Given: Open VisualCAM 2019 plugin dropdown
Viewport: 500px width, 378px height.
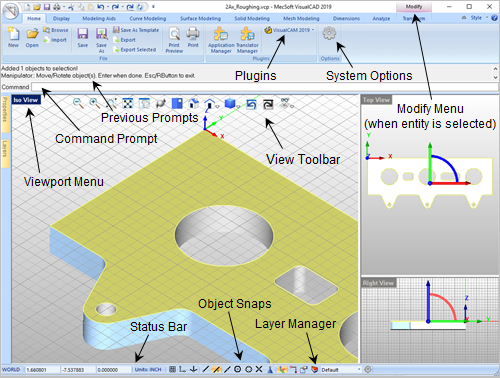Looking at the screenshot, I should (x=289, y=30).
